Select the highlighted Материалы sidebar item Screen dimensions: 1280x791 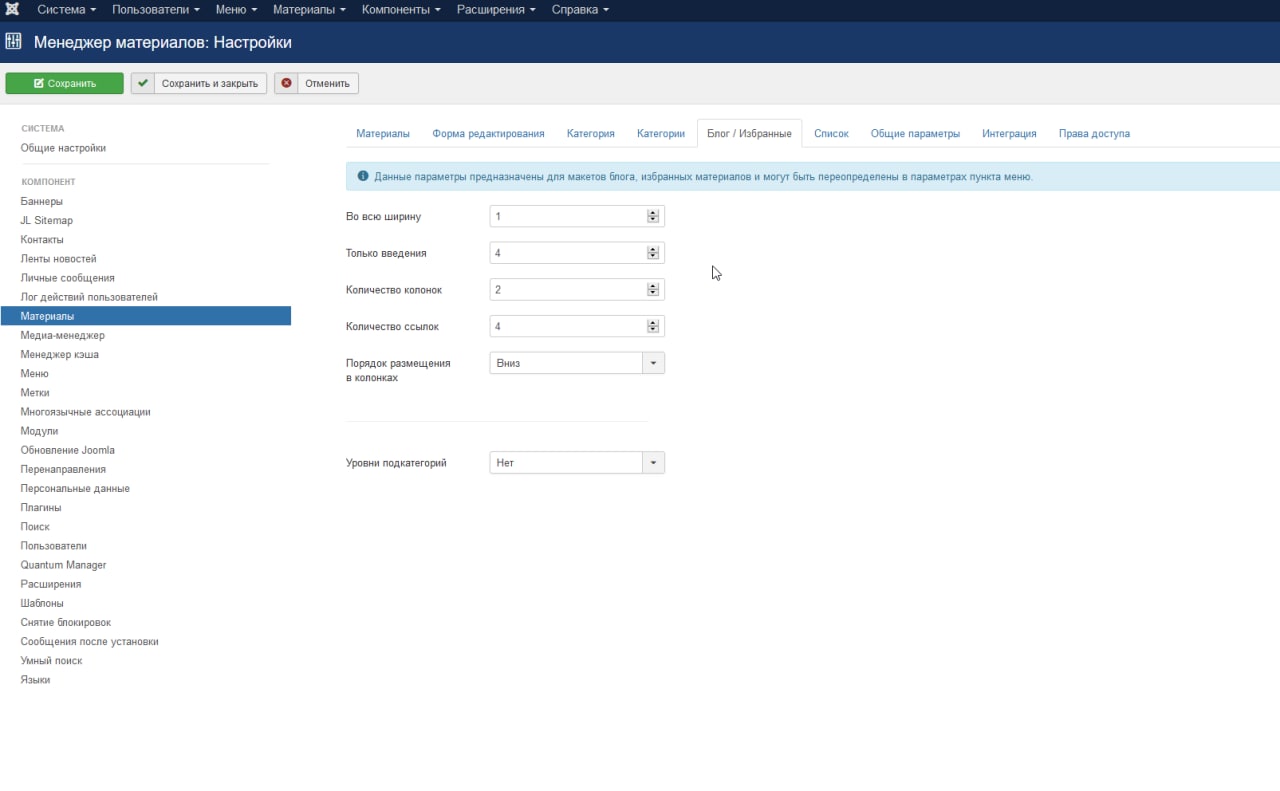click(x=146, y=316)
